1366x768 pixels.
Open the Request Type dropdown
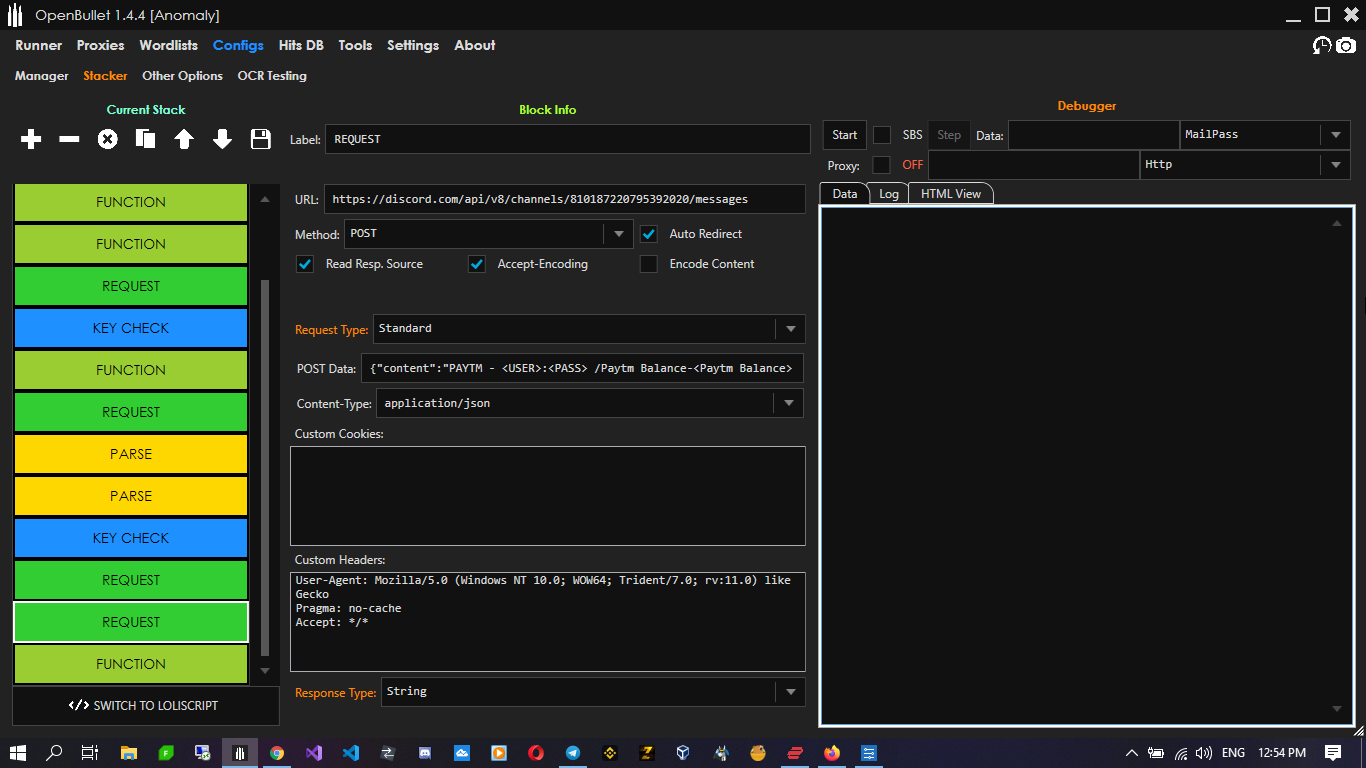(589, 328)
